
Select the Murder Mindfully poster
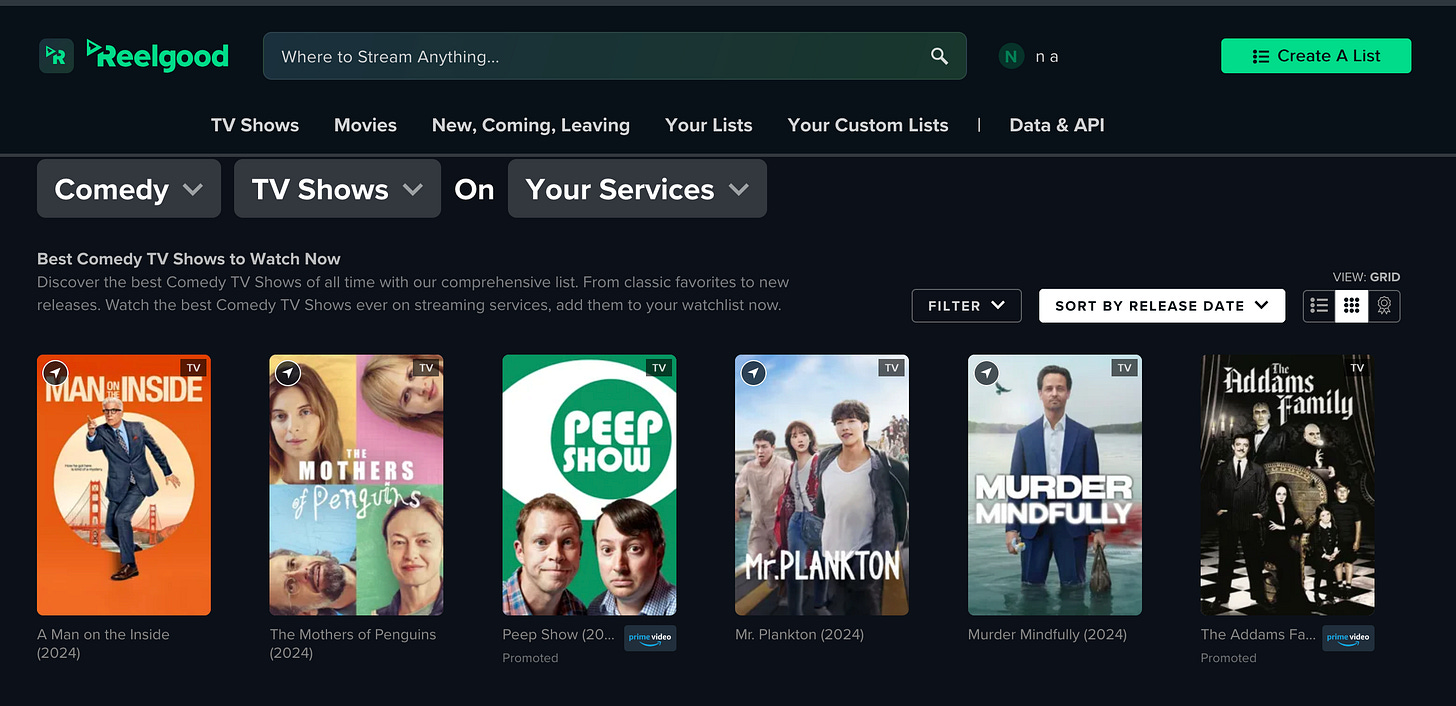point(1055,485)
